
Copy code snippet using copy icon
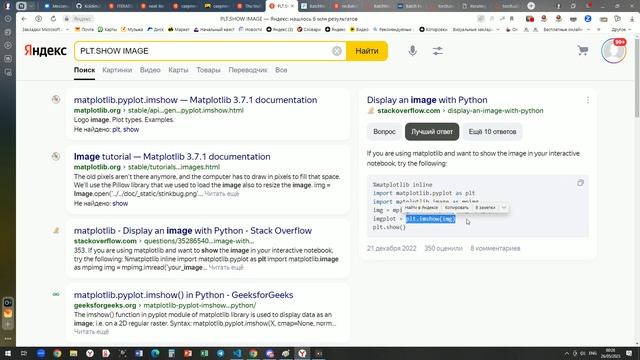coord(580,183)
